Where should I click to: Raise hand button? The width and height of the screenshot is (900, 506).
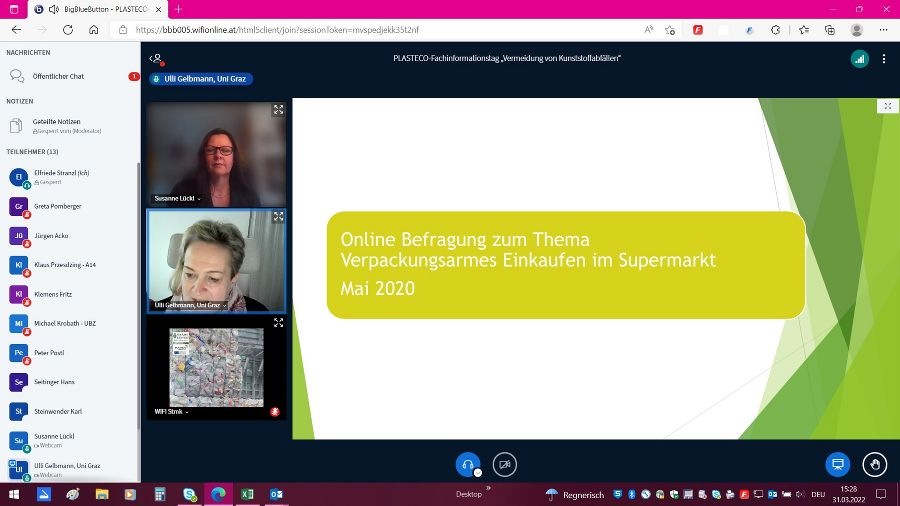[x=875, y=464]
